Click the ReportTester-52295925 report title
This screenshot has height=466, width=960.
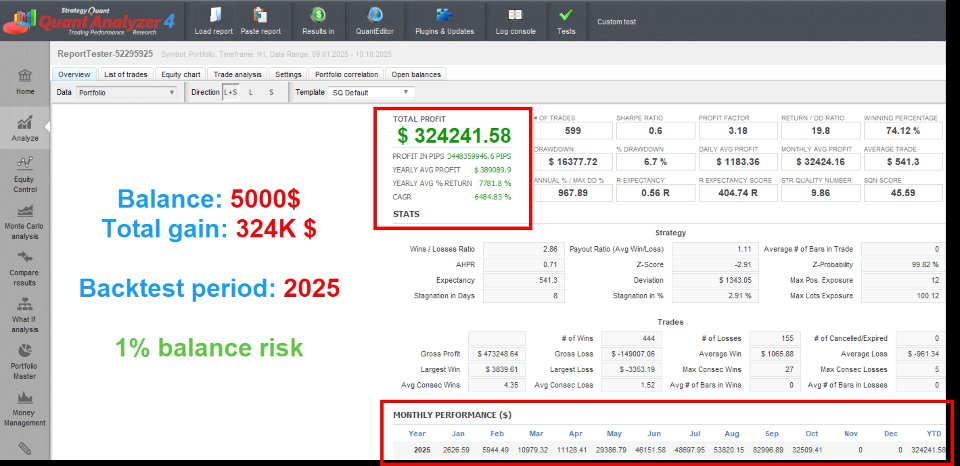coord(105,54)
